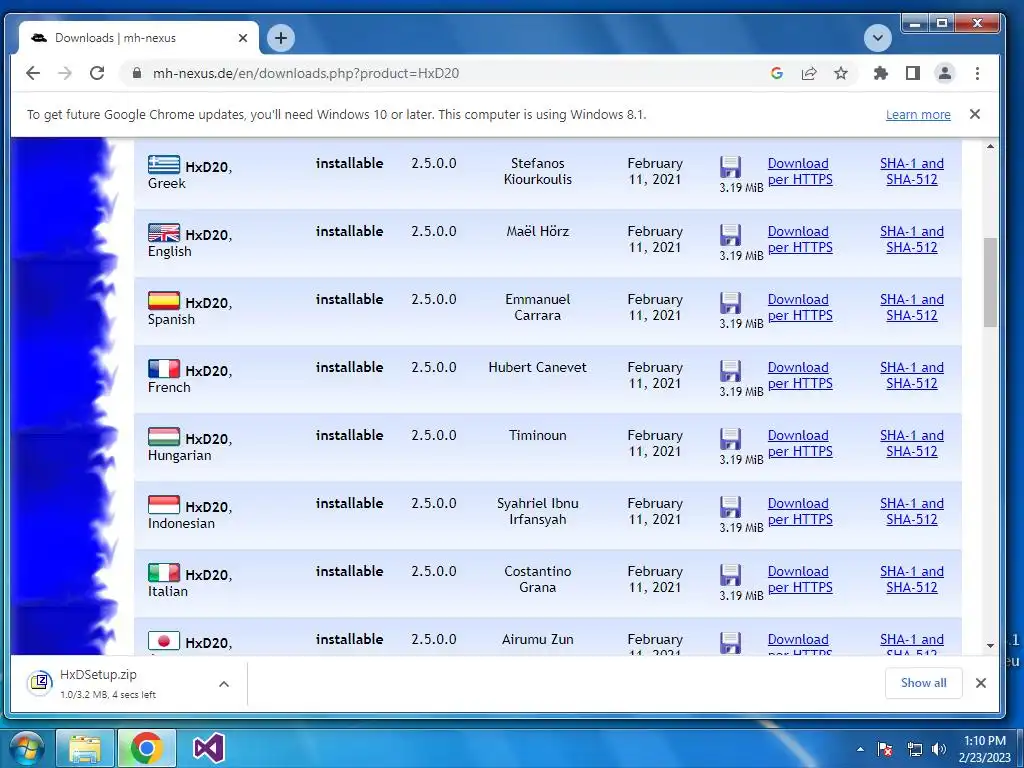Click the Spanish flag icon
Viewport: 1024px width, 768px height.
click(x=164, y=300)
